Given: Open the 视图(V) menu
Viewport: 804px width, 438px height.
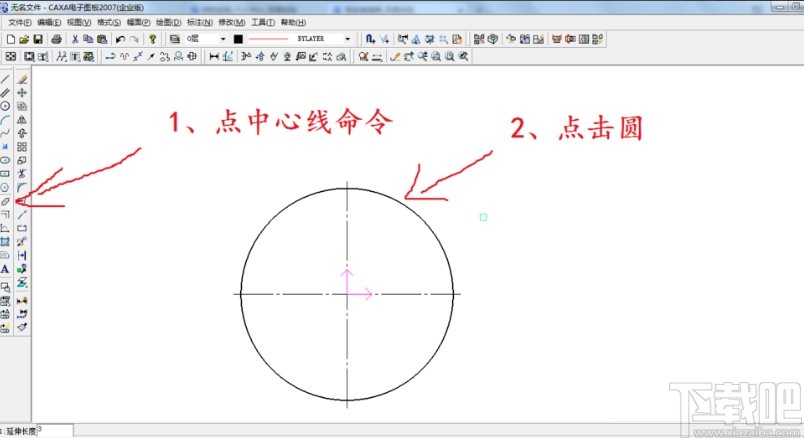Looking at the screenshot, I should [x=79, y=23].
